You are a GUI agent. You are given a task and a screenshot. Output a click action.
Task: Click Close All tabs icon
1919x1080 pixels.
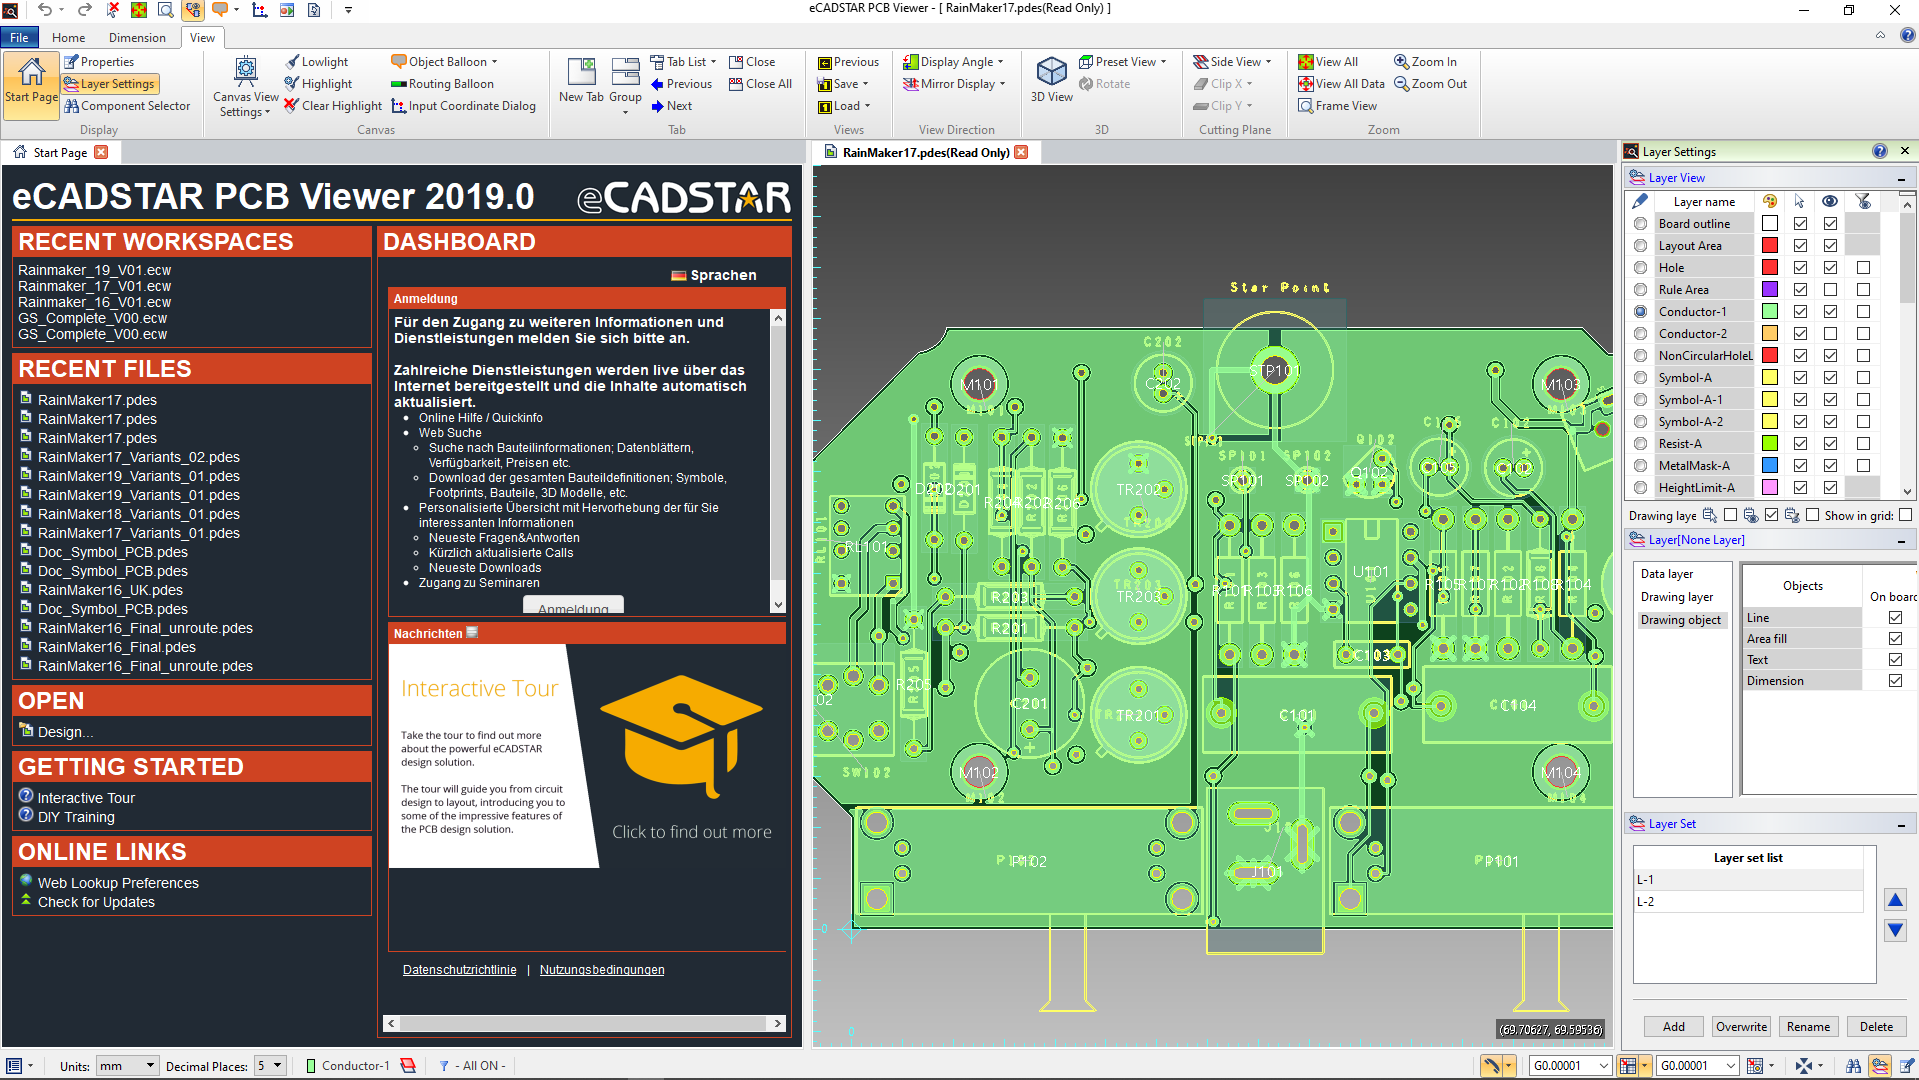pyautogui.click(x=760, y=84)
